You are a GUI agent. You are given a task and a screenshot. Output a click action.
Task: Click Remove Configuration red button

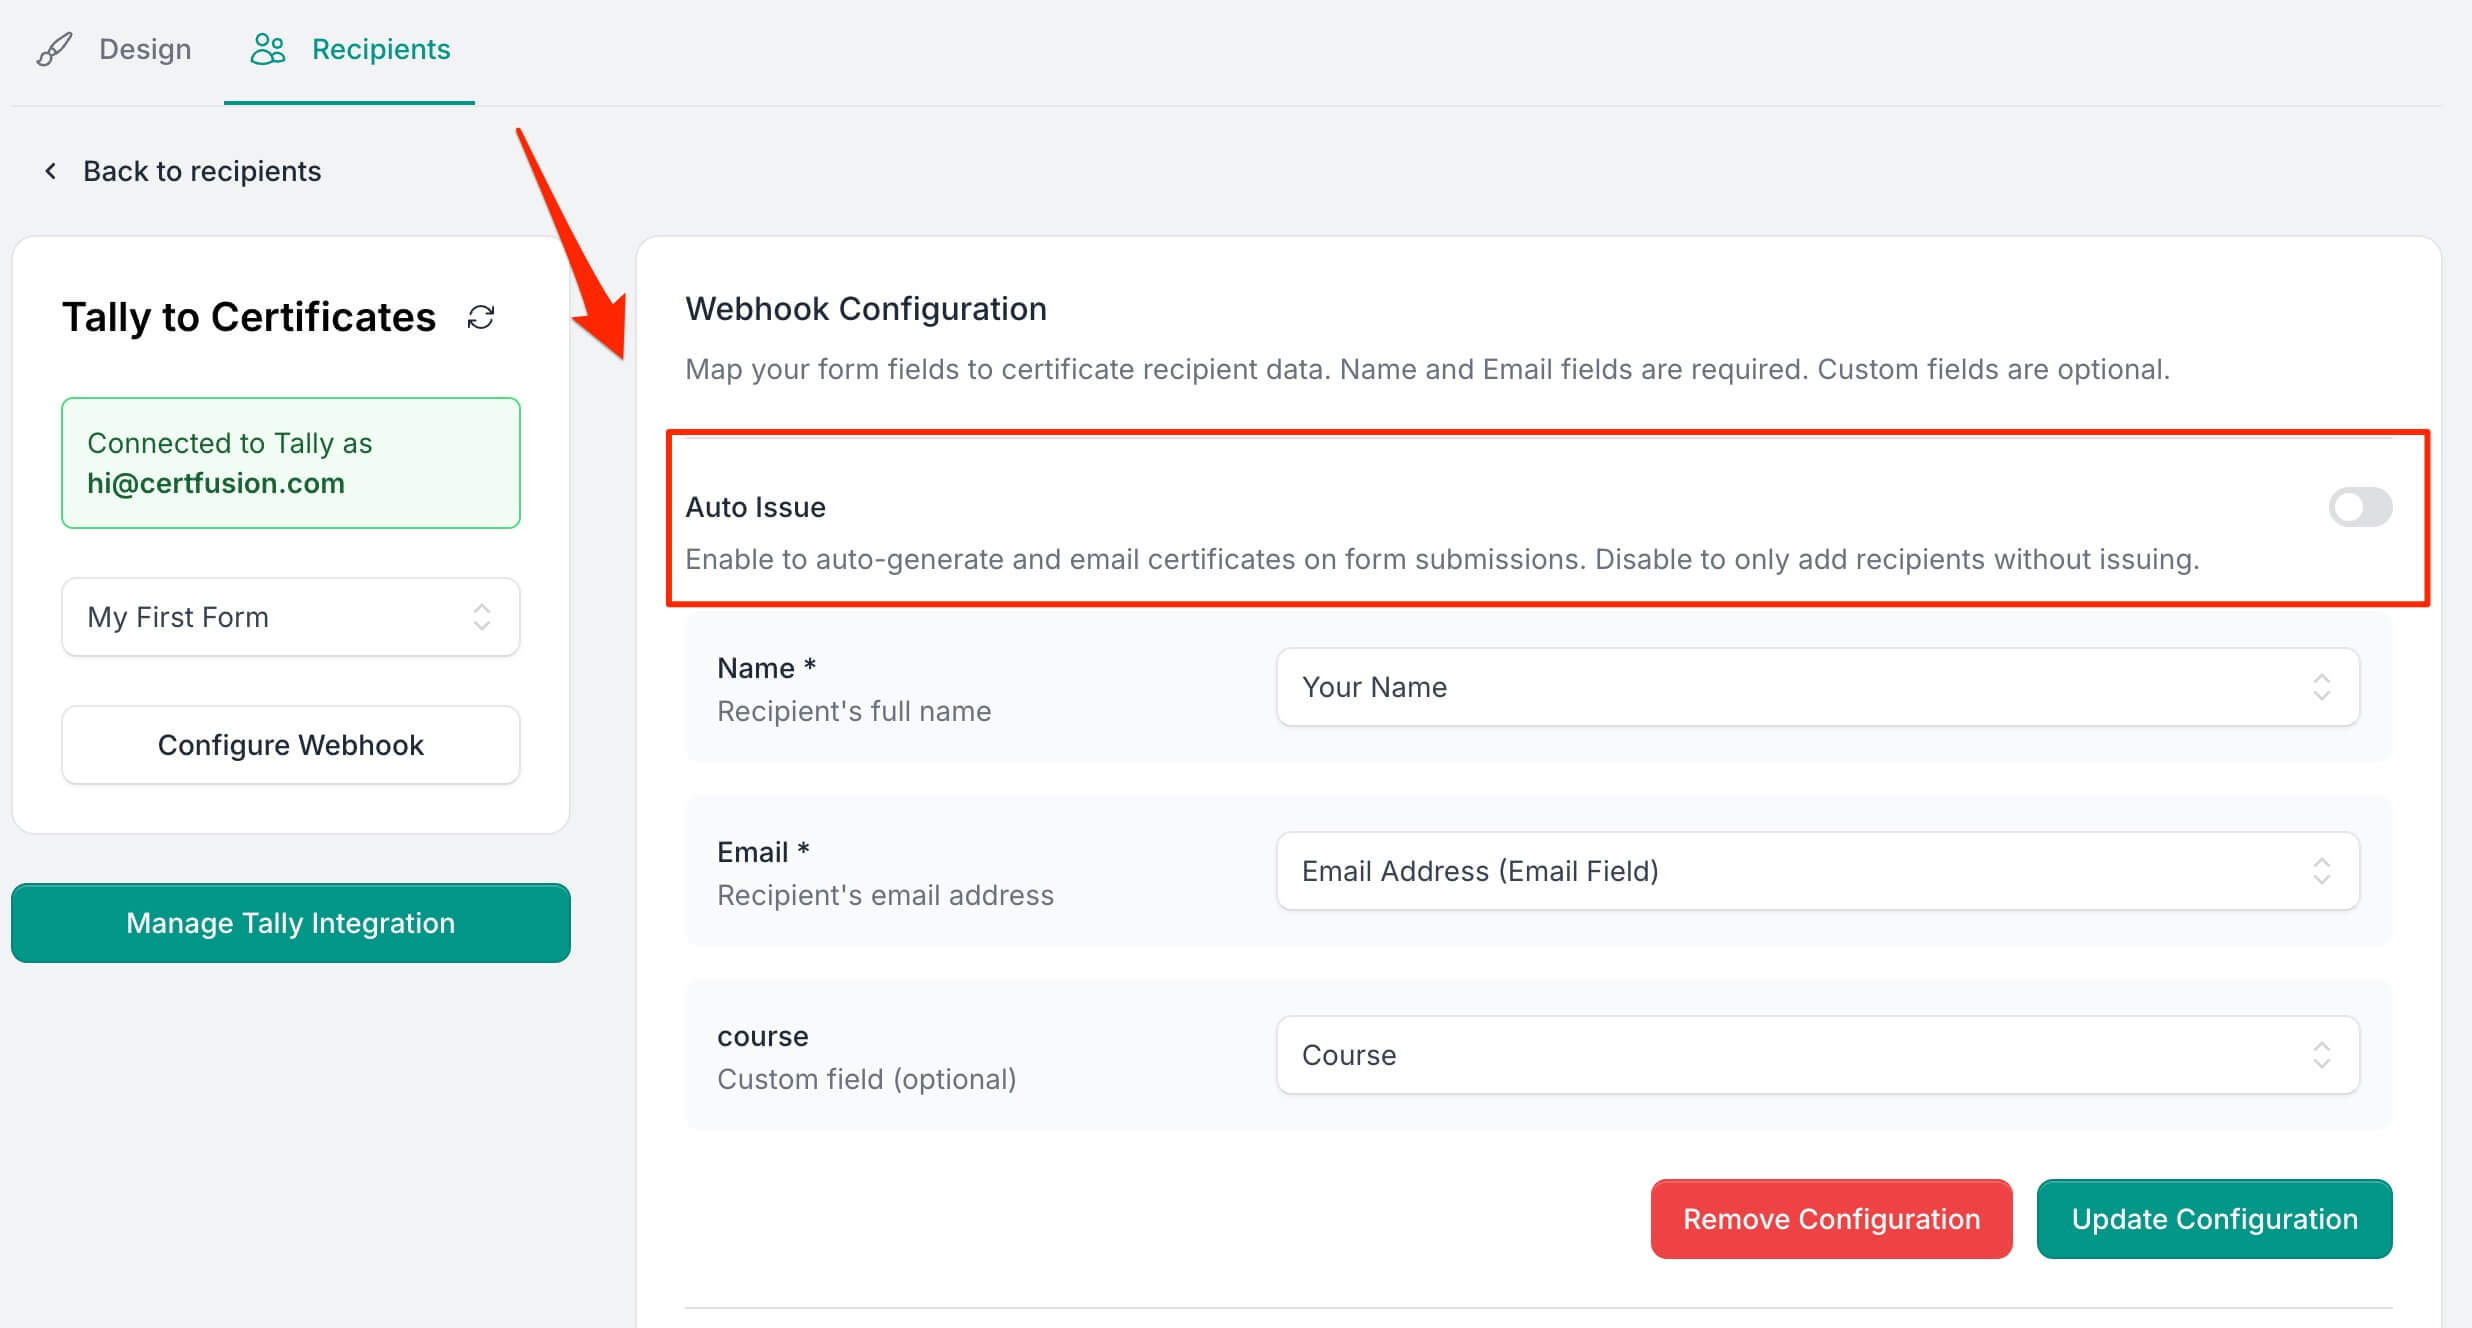point(1830,1219)
